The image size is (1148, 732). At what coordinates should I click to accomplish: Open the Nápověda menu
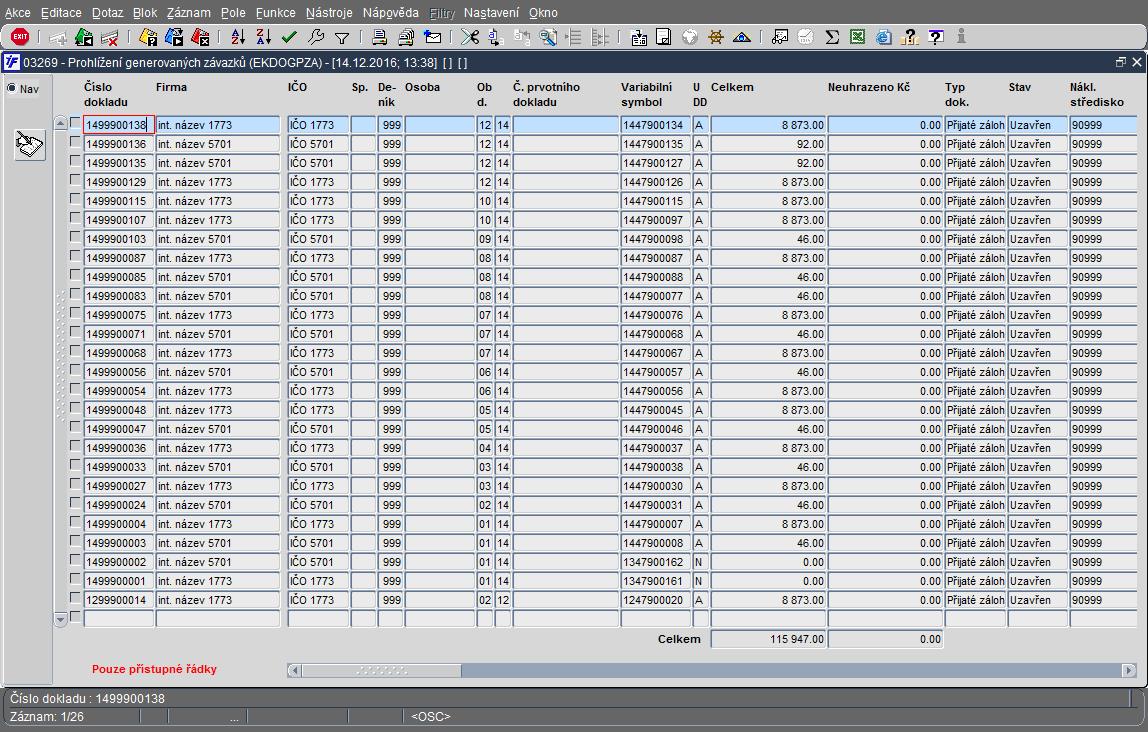point(391,12)
